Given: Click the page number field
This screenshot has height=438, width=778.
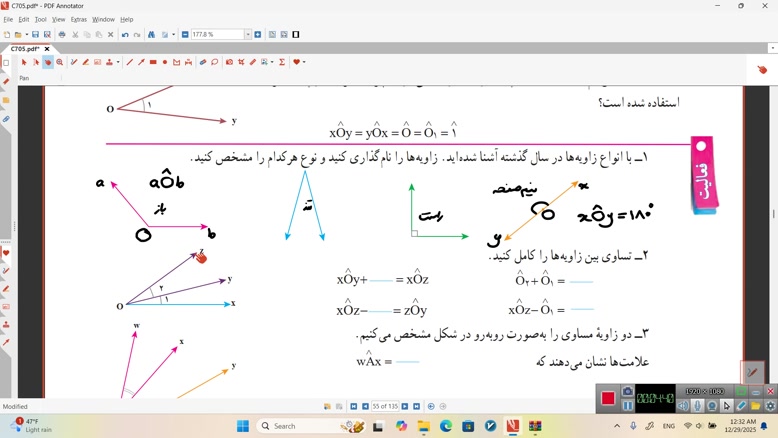Looking at the screenshot, I should click(385, 406).
